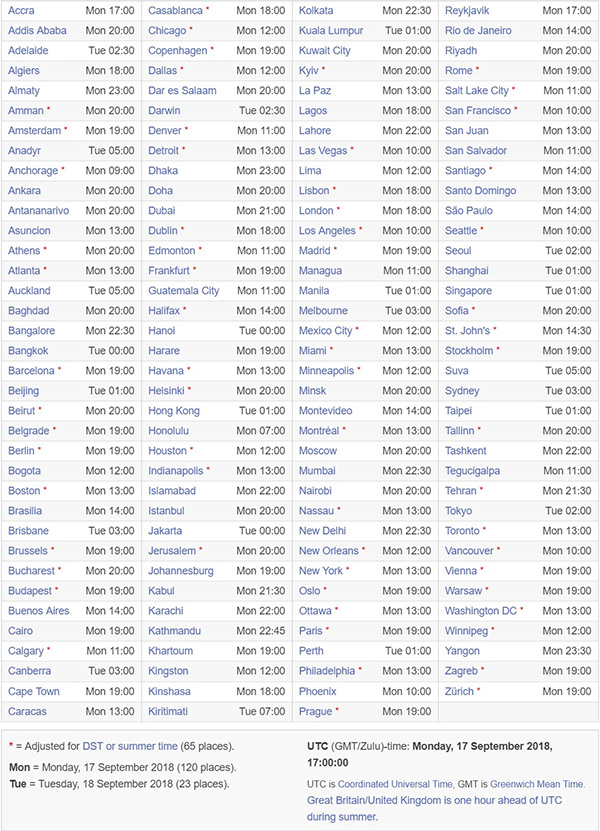600x831 pixels.
Task: Click the Antananarivo link
Action: point(38,211)
